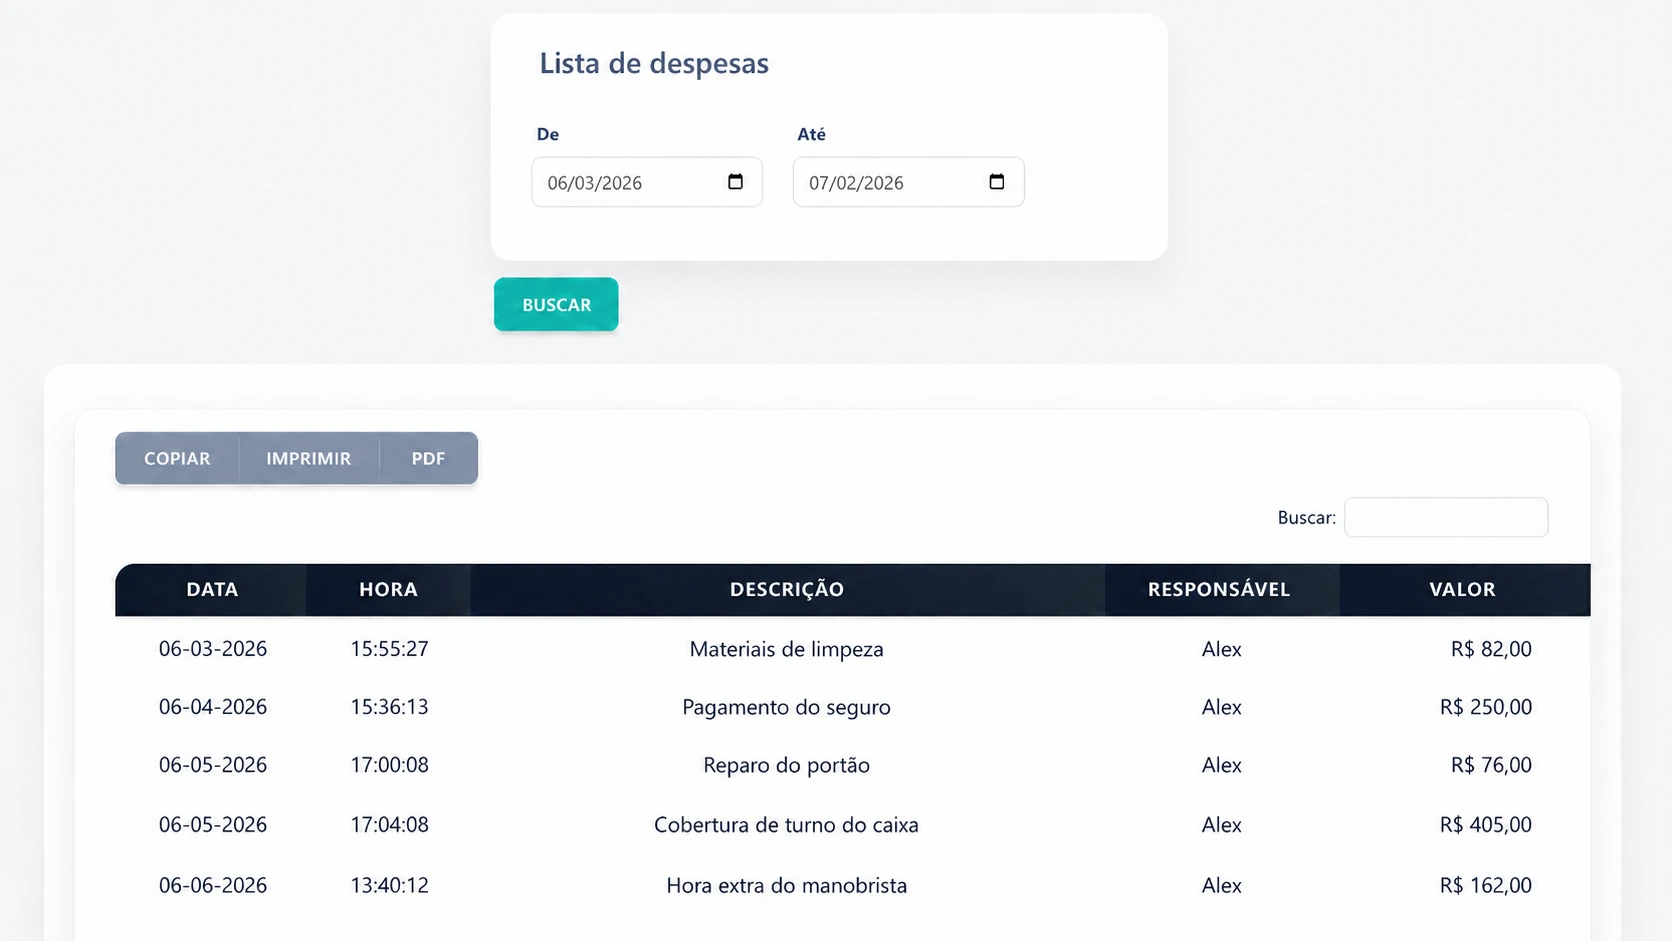Click value cell R$ 250,00

click(1486, 707)
